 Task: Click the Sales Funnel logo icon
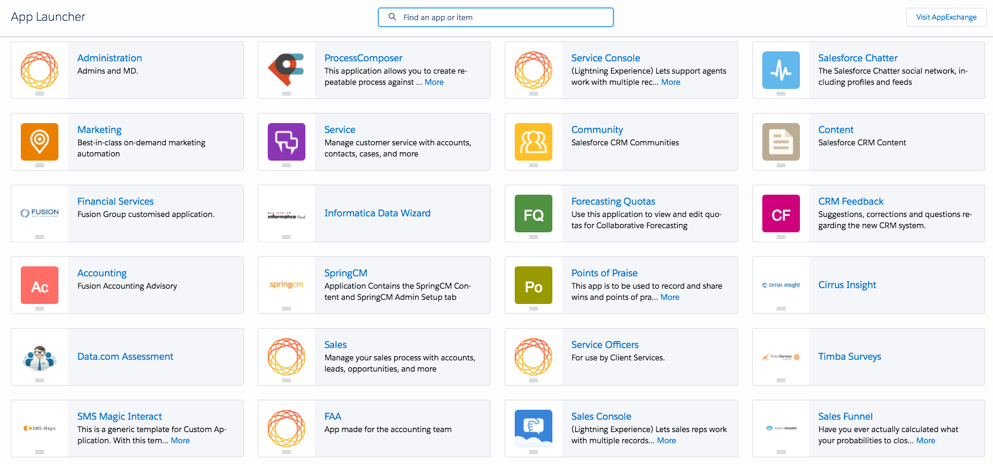(781, 429)
